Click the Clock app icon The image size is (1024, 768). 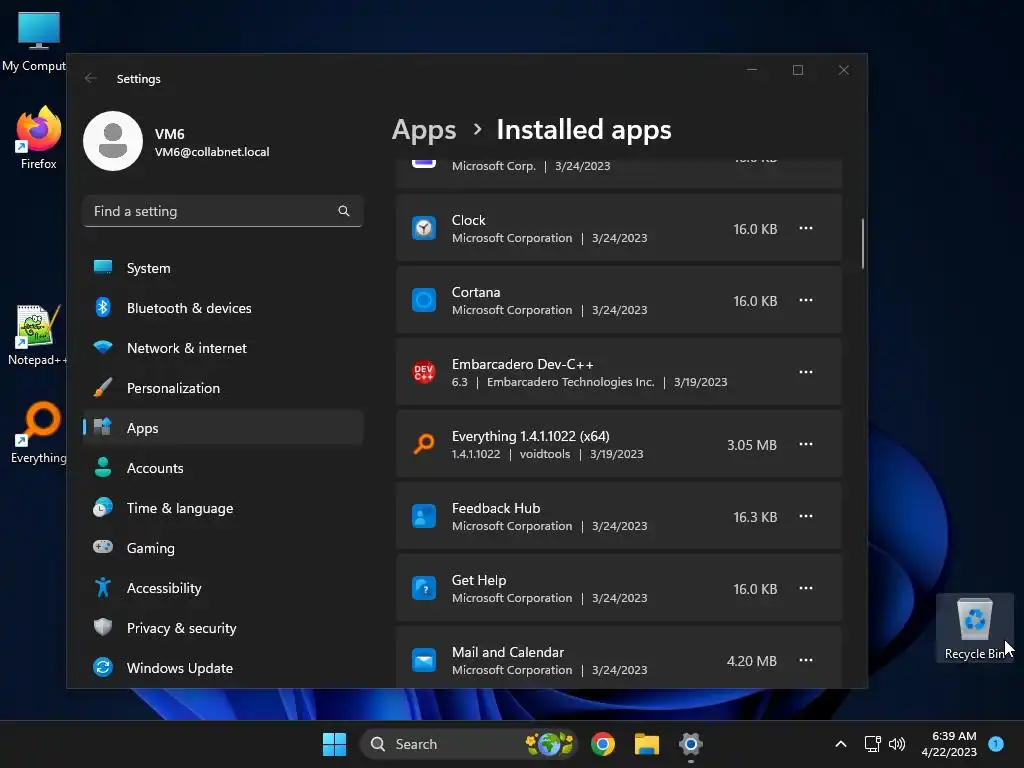tap(424, 229)
